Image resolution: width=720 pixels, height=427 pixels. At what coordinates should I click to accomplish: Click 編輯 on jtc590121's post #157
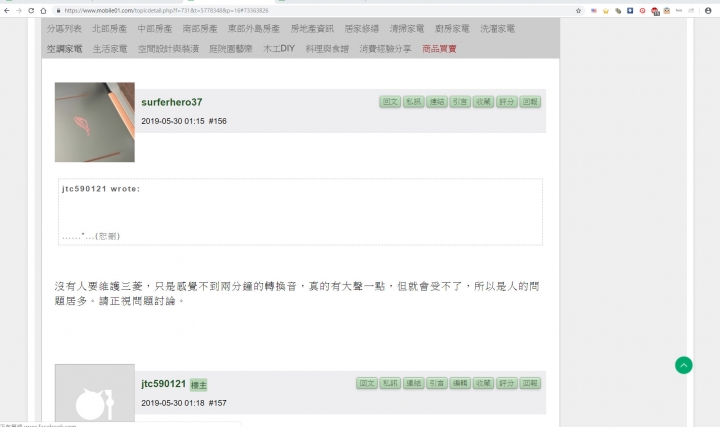click(x=460, y=383)
